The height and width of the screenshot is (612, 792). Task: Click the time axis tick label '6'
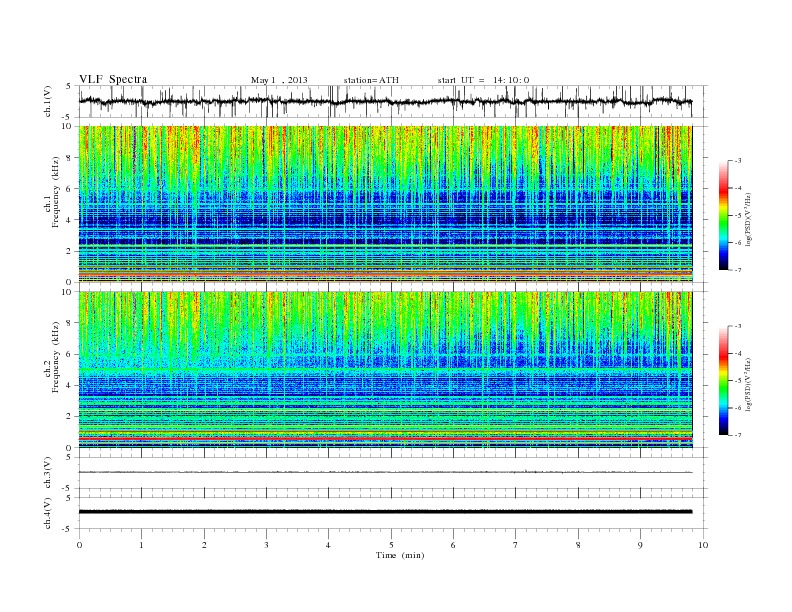(x=453, y=545)
